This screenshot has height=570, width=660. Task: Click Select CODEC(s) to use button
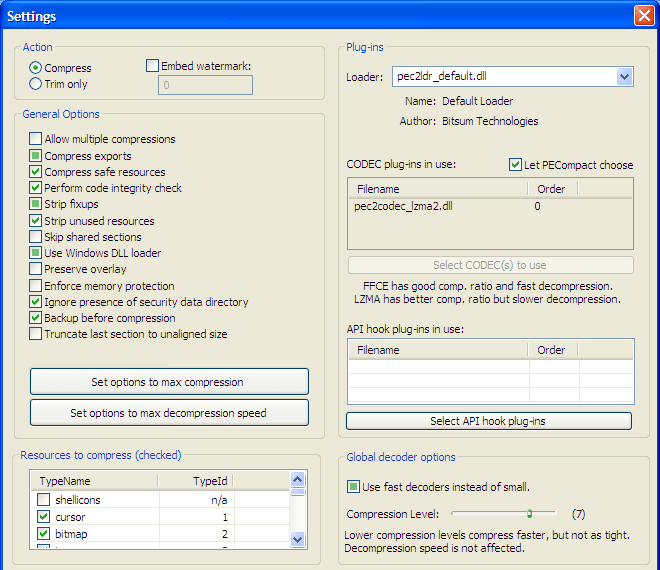click(x=490, y=265)
